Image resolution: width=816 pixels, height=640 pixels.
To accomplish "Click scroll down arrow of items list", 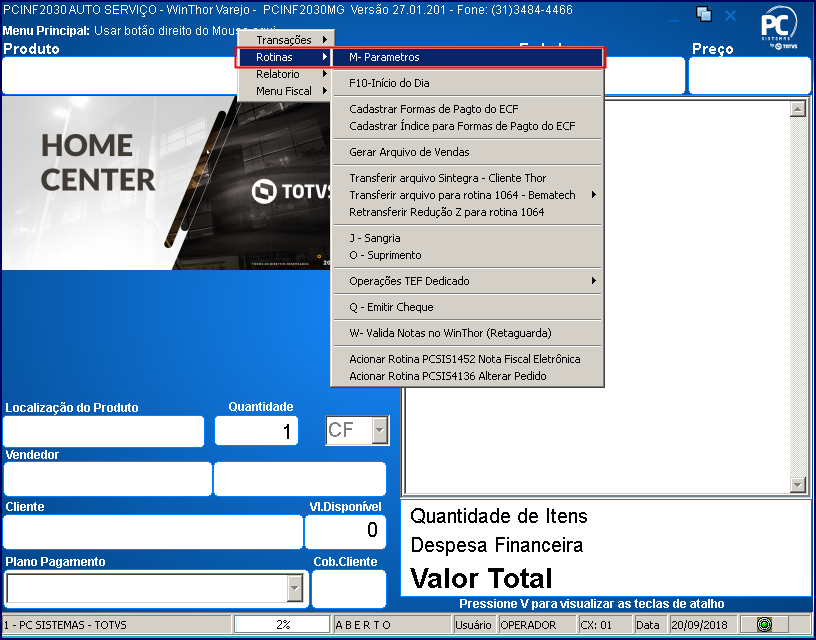I will (x=797, y=485).
